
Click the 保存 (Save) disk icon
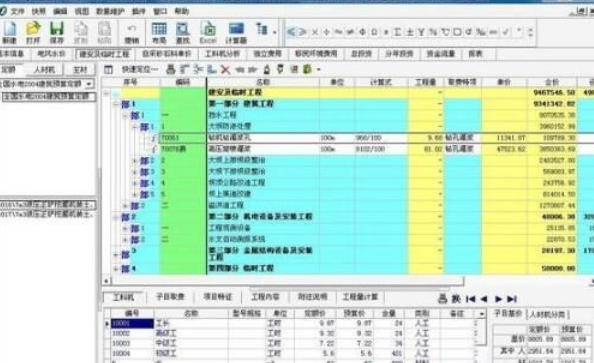point(57,32)
